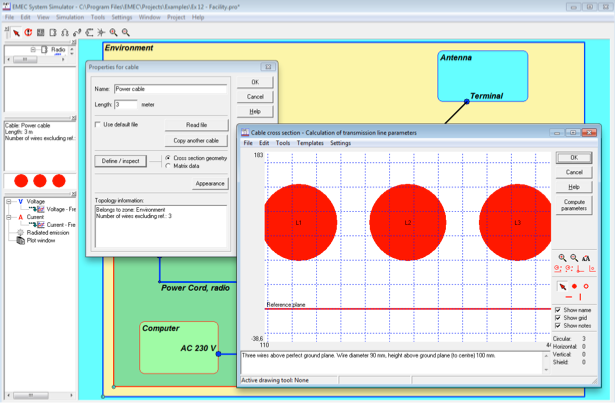Click the red circular source icon in toolbar

coord(28,33)
